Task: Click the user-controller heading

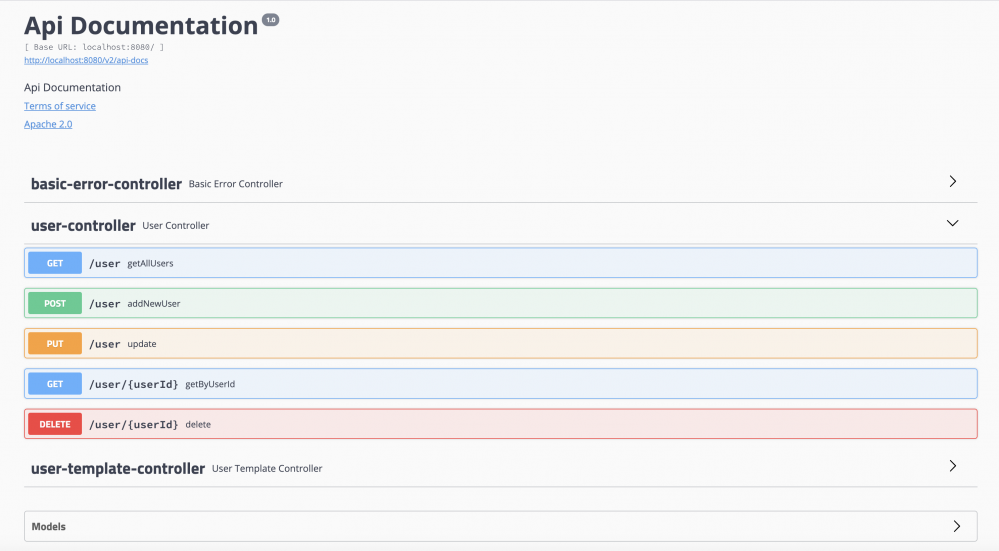Action: click(83, 225)
